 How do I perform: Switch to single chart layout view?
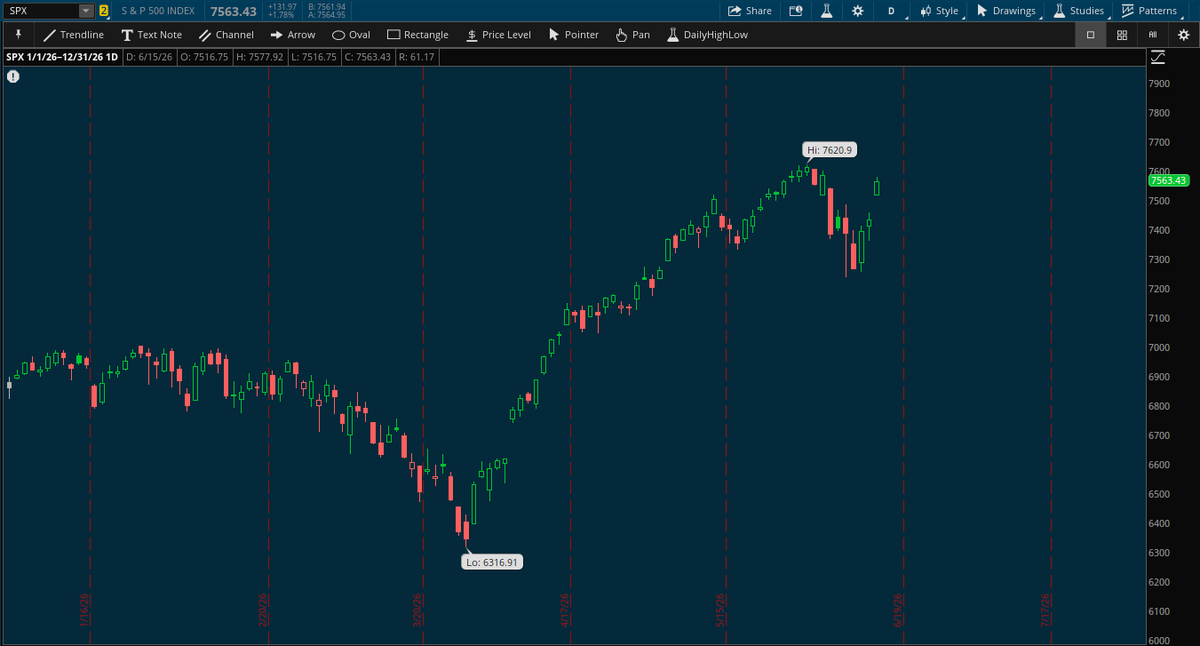[1090, 34]
